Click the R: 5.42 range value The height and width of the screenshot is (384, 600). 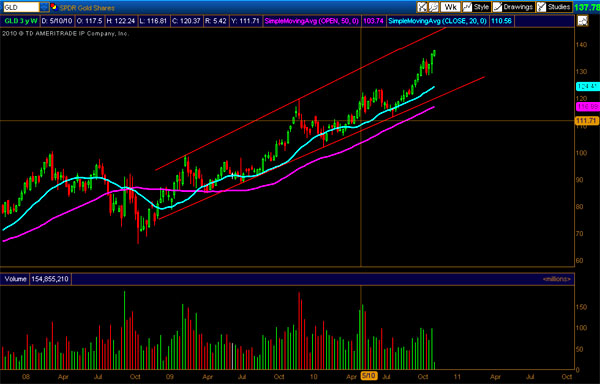tap(216, 21)
